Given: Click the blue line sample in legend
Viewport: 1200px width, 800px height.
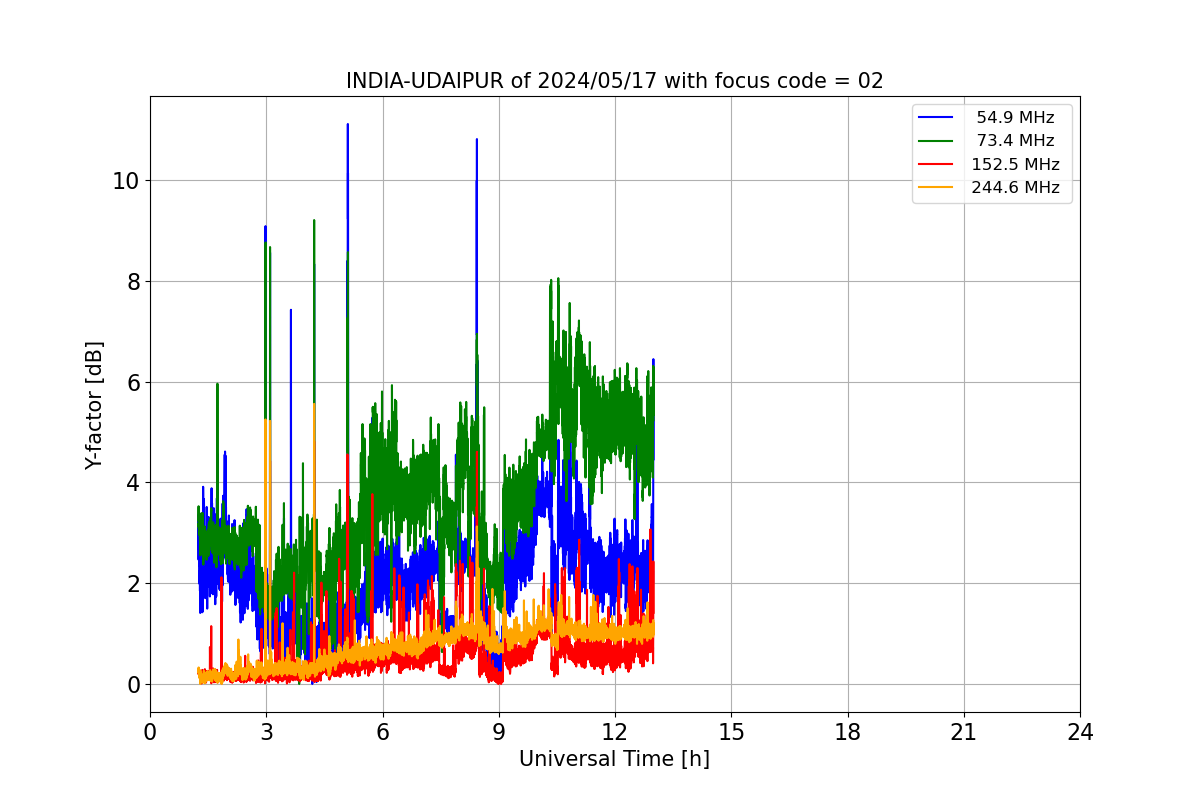Looking at the screenshot, I should tap(937, 118).
